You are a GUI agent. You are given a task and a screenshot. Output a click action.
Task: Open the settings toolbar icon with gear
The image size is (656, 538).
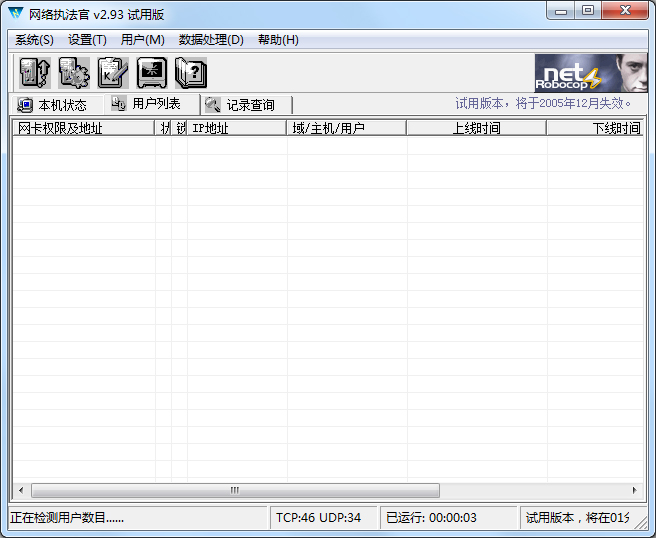pyautogui.click(x=74, y=73)
